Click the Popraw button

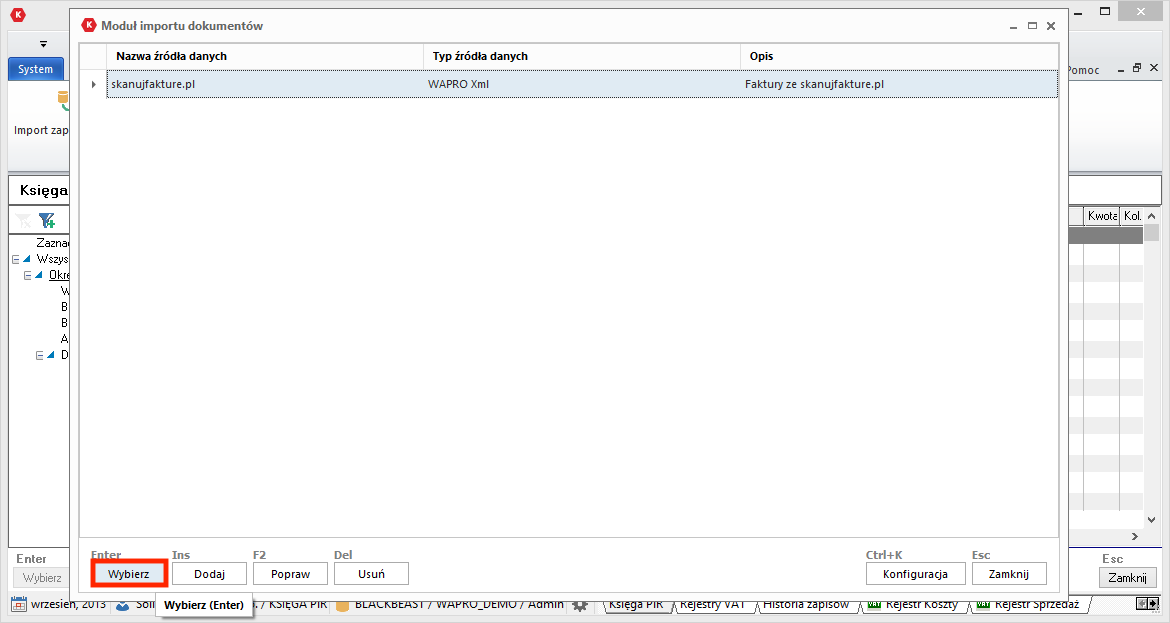[x=290, y=574]
